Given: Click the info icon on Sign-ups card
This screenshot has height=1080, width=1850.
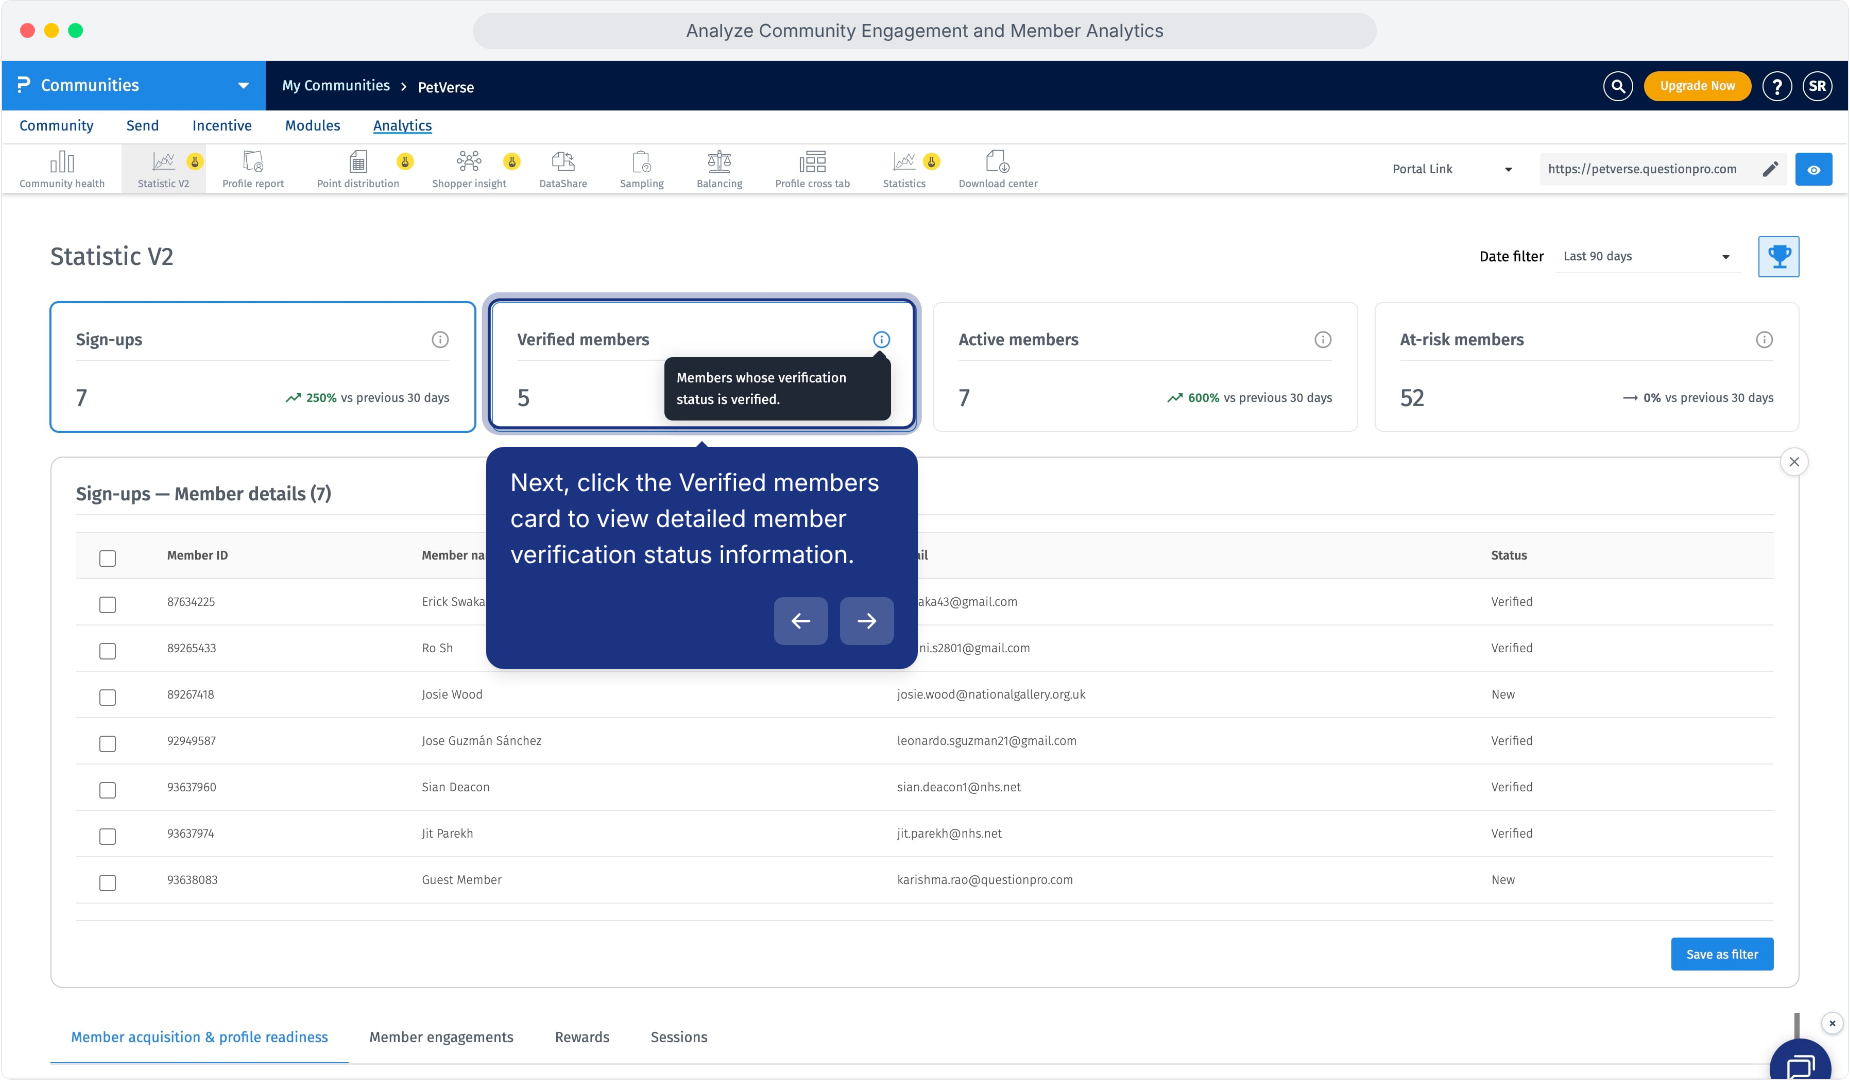Looking at the screenshot, I should click(x=440, y=340).
